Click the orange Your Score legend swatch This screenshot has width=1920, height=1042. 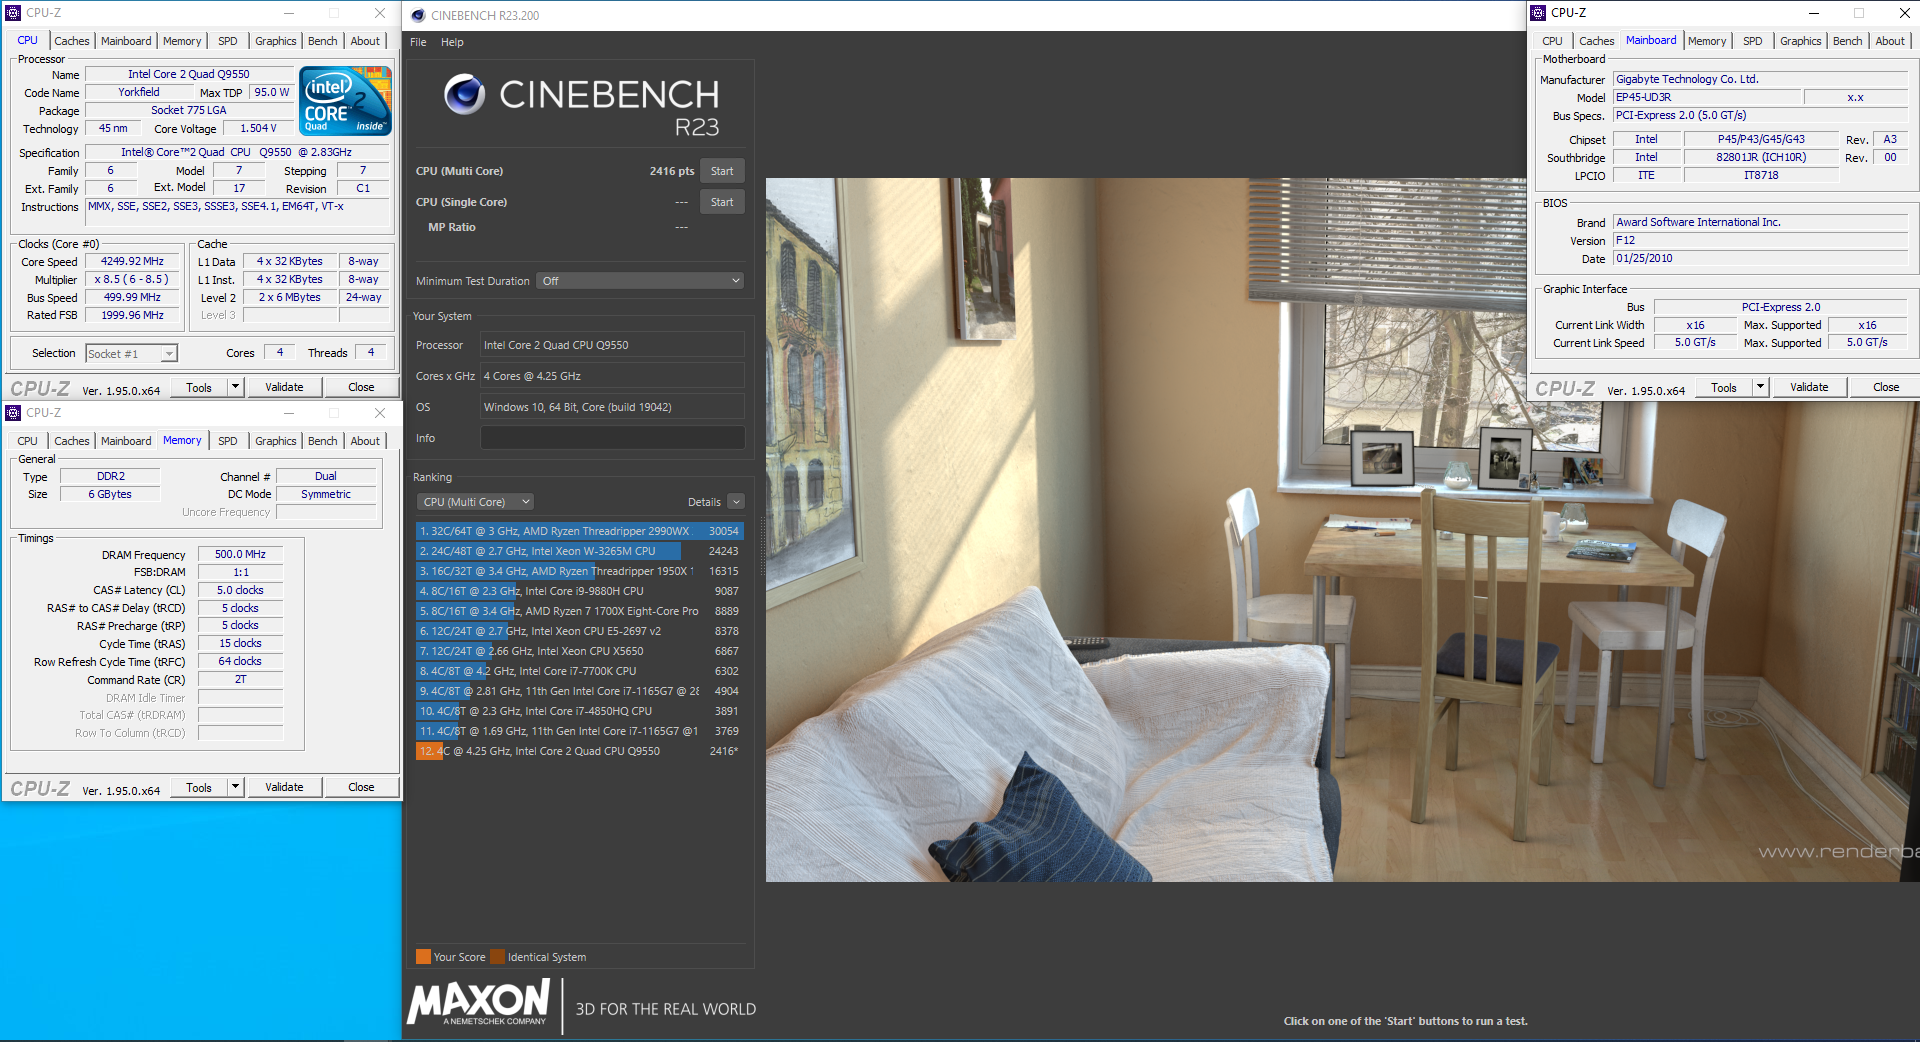click(423, 957)
